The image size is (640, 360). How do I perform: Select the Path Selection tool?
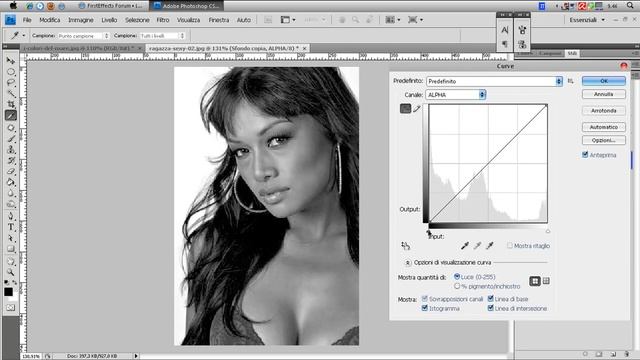pos(11,238)
